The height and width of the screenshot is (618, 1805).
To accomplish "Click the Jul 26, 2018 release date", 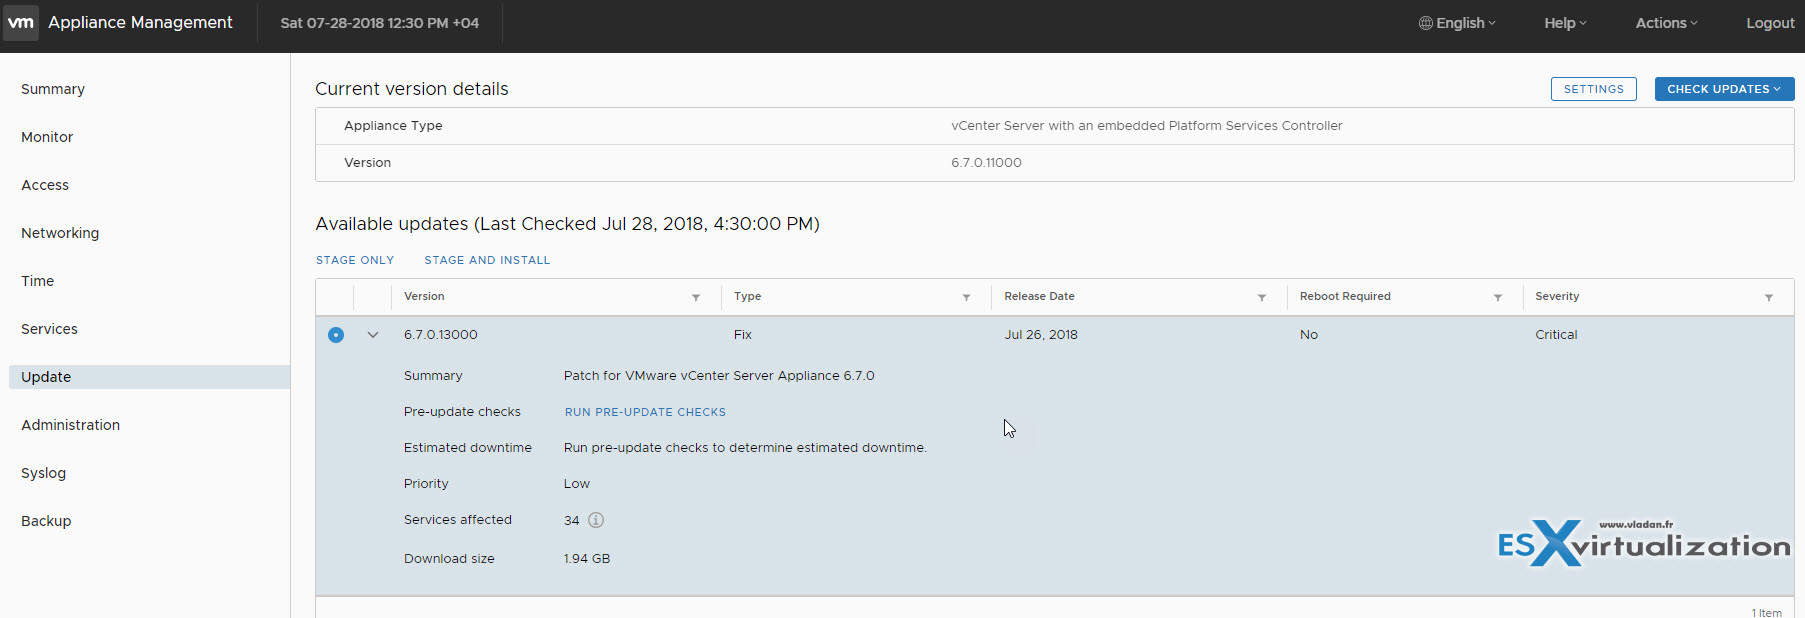I will point(1041,335).
